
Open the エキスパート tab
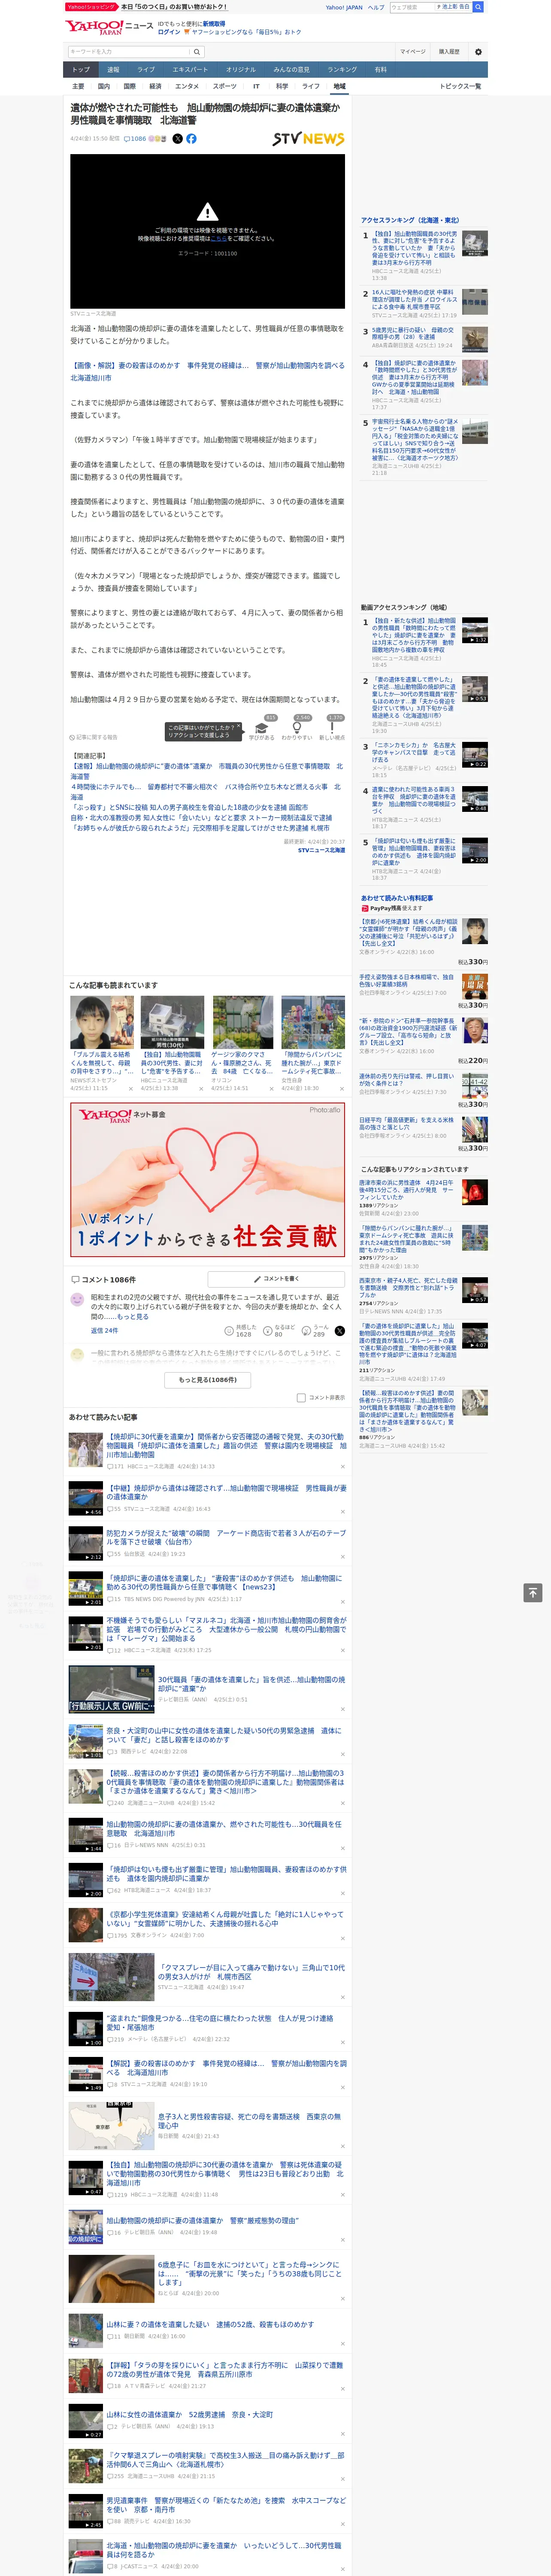(190, 70)
